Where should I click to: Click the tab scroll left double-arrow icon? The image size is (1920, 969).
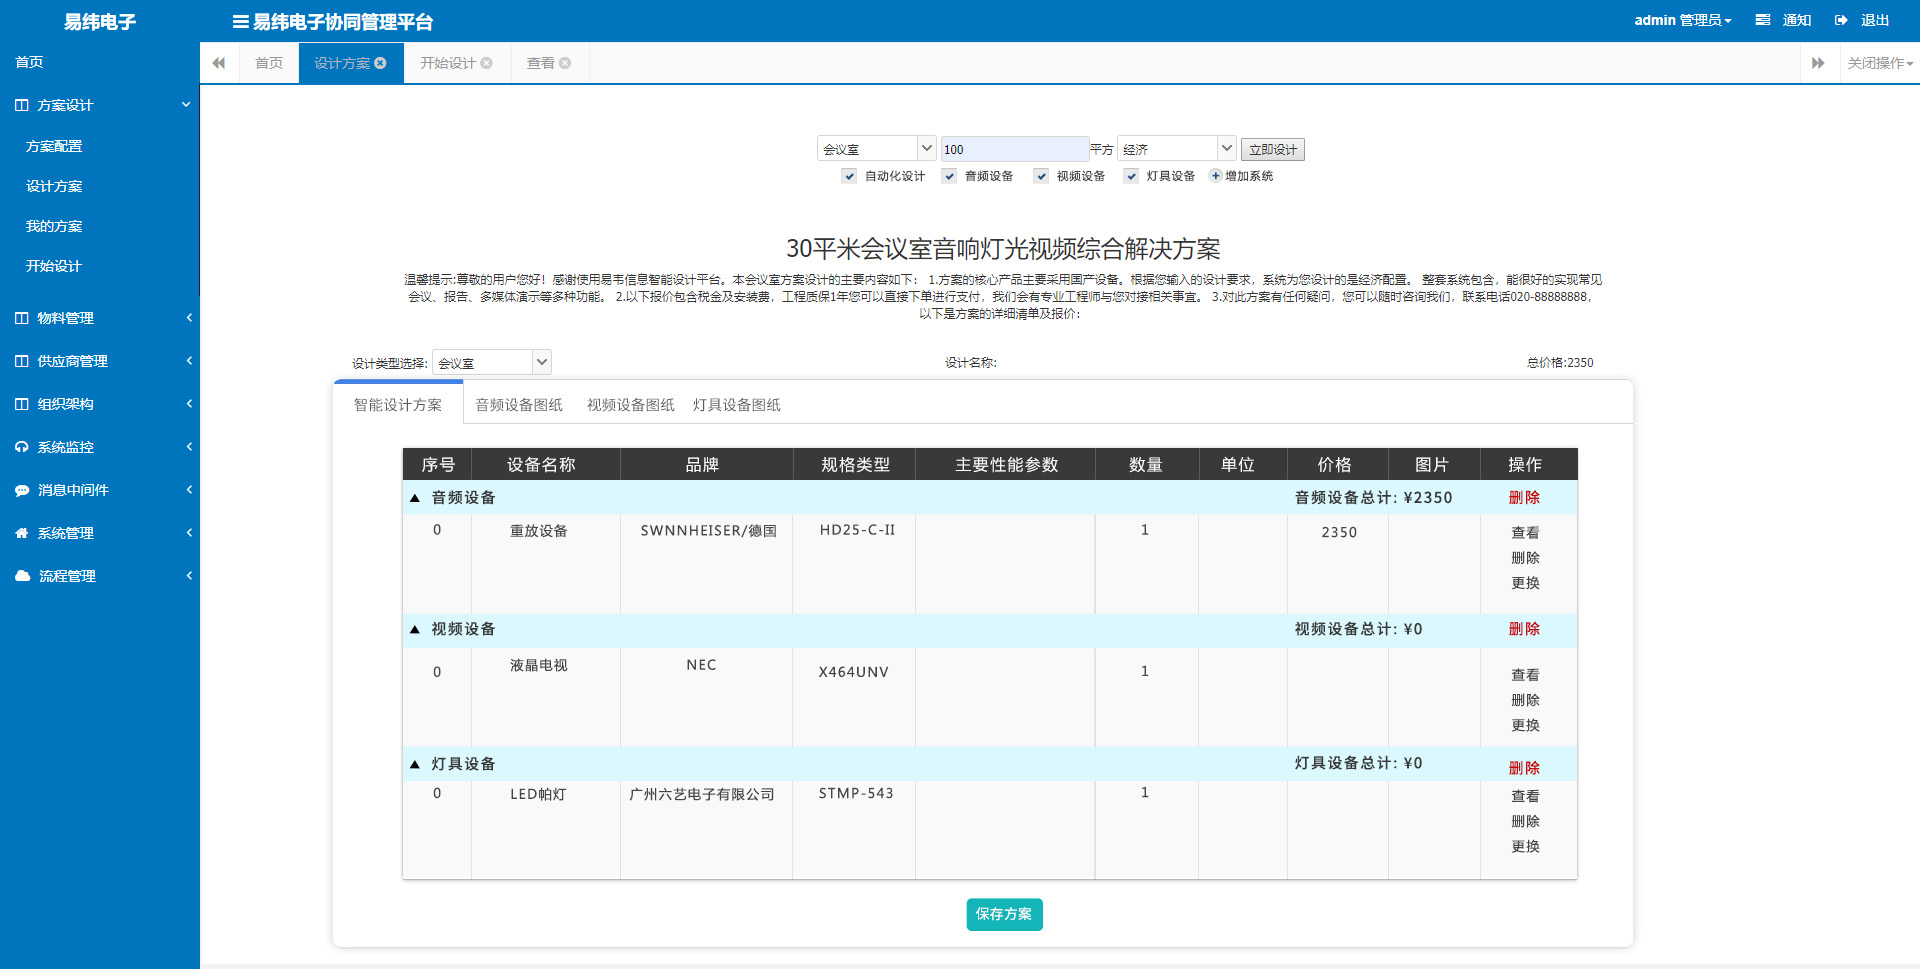click(x=219, y=63)
